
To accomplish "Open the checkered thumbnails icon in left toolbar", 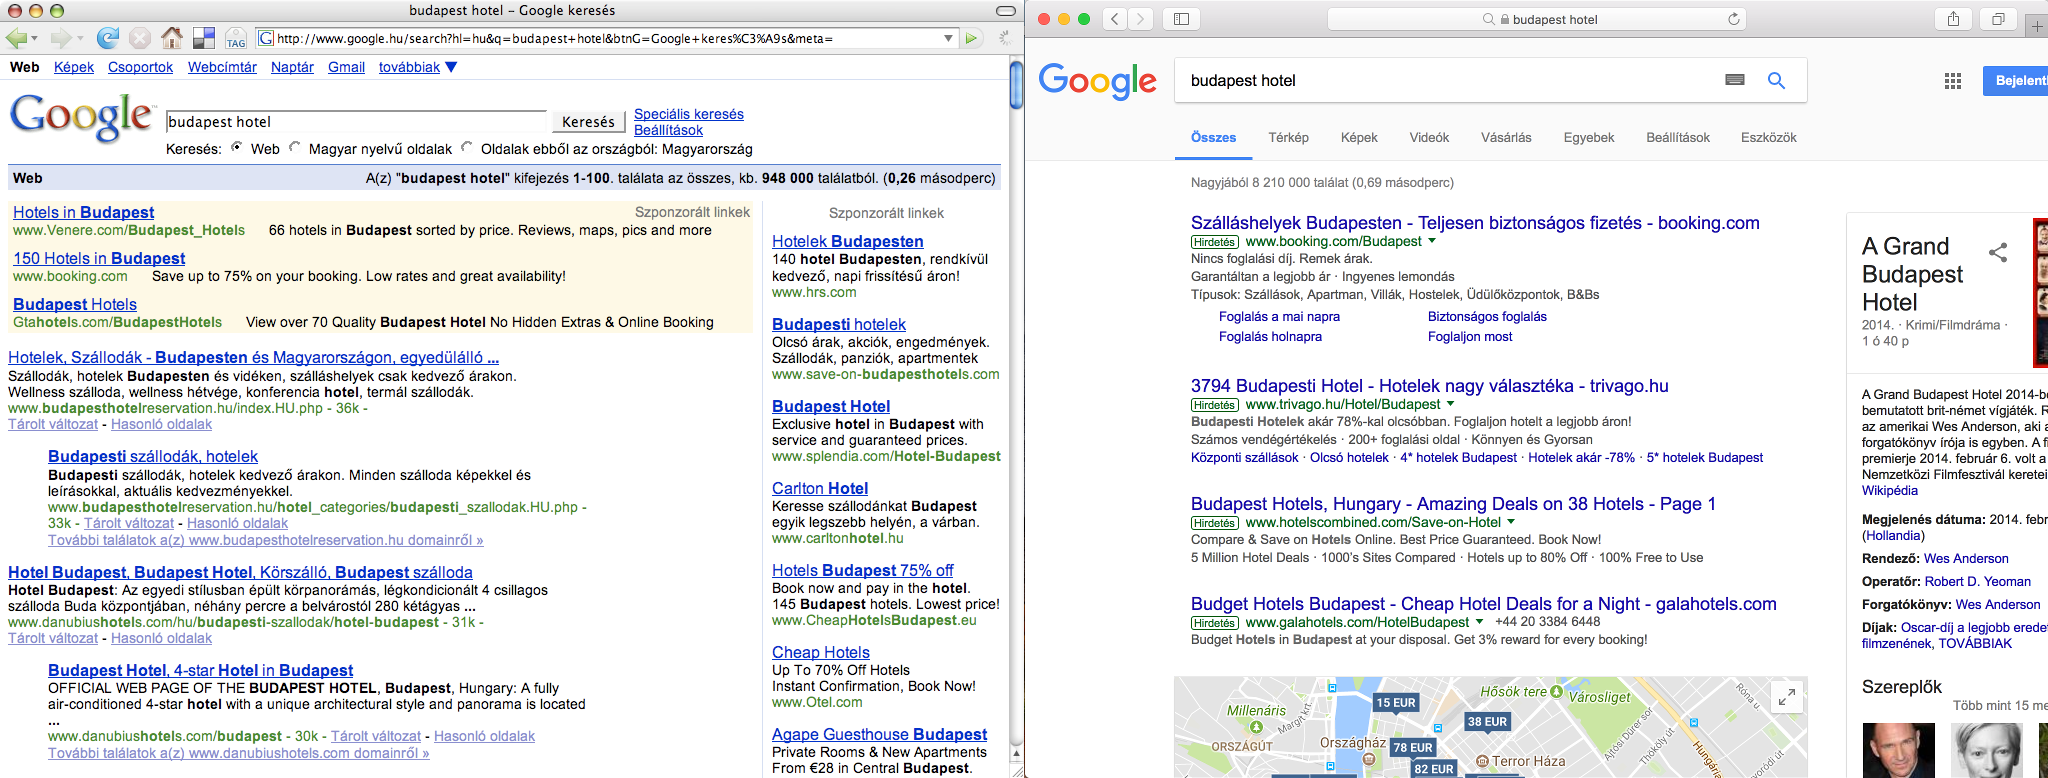I will click(x=204, y=38).
